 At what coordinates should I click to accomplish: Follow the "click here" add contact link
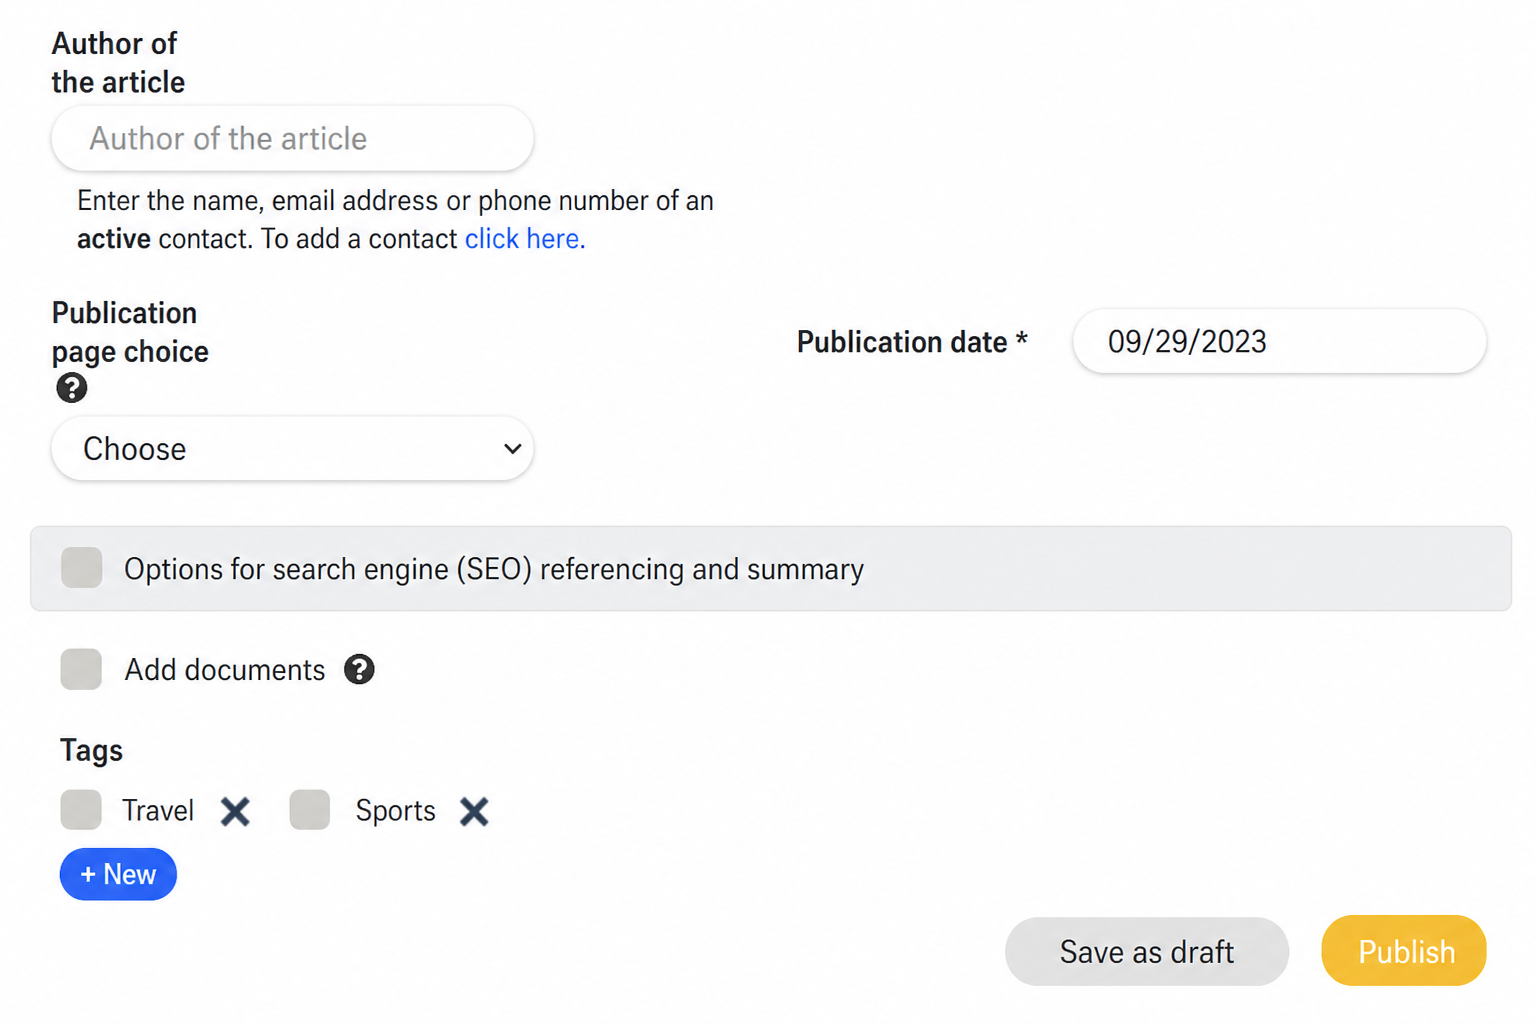pos(525,239)
